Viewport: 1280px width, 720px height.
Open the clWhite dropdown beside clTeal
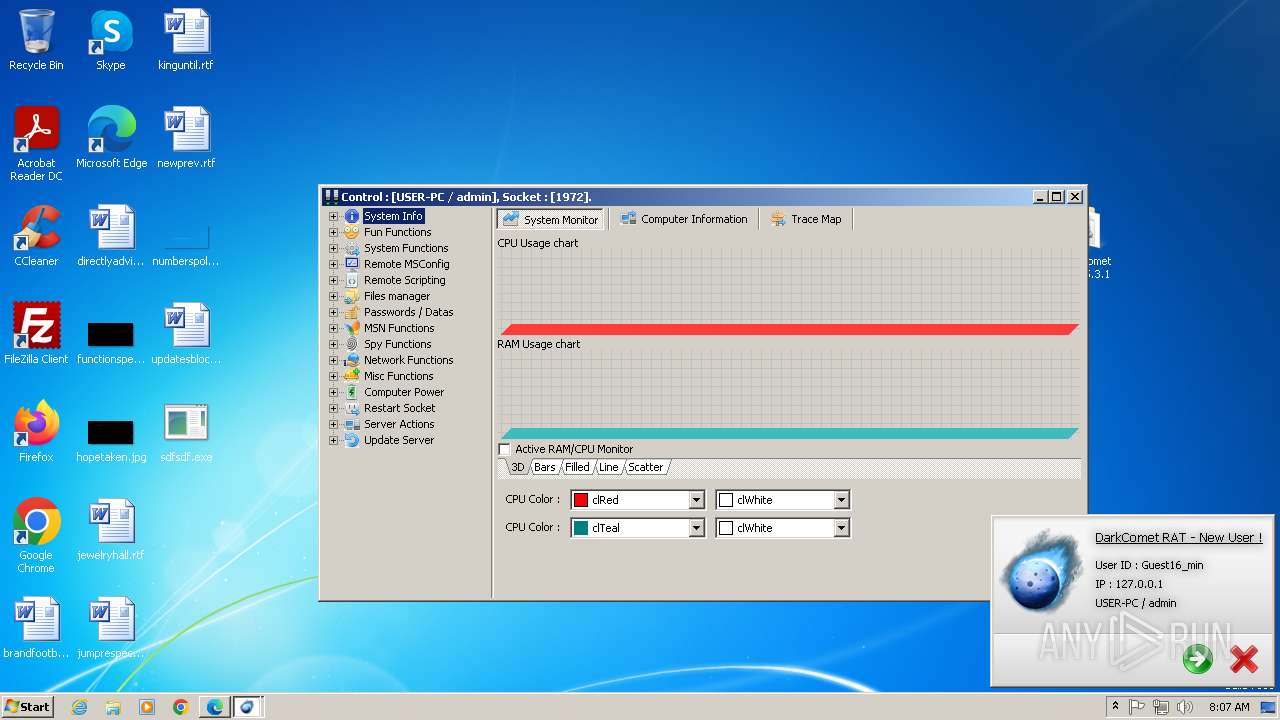point(841,528)
